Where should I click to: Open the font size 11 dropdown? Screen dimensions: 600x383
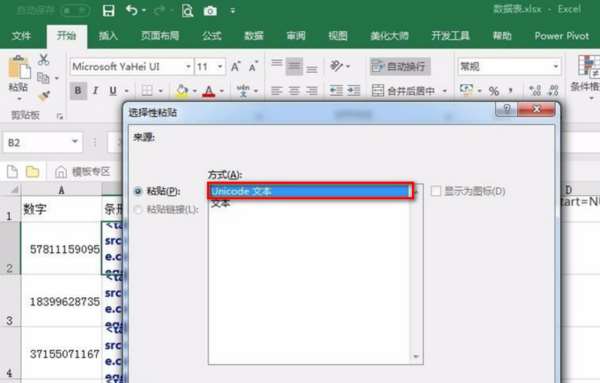coord(220,67)
